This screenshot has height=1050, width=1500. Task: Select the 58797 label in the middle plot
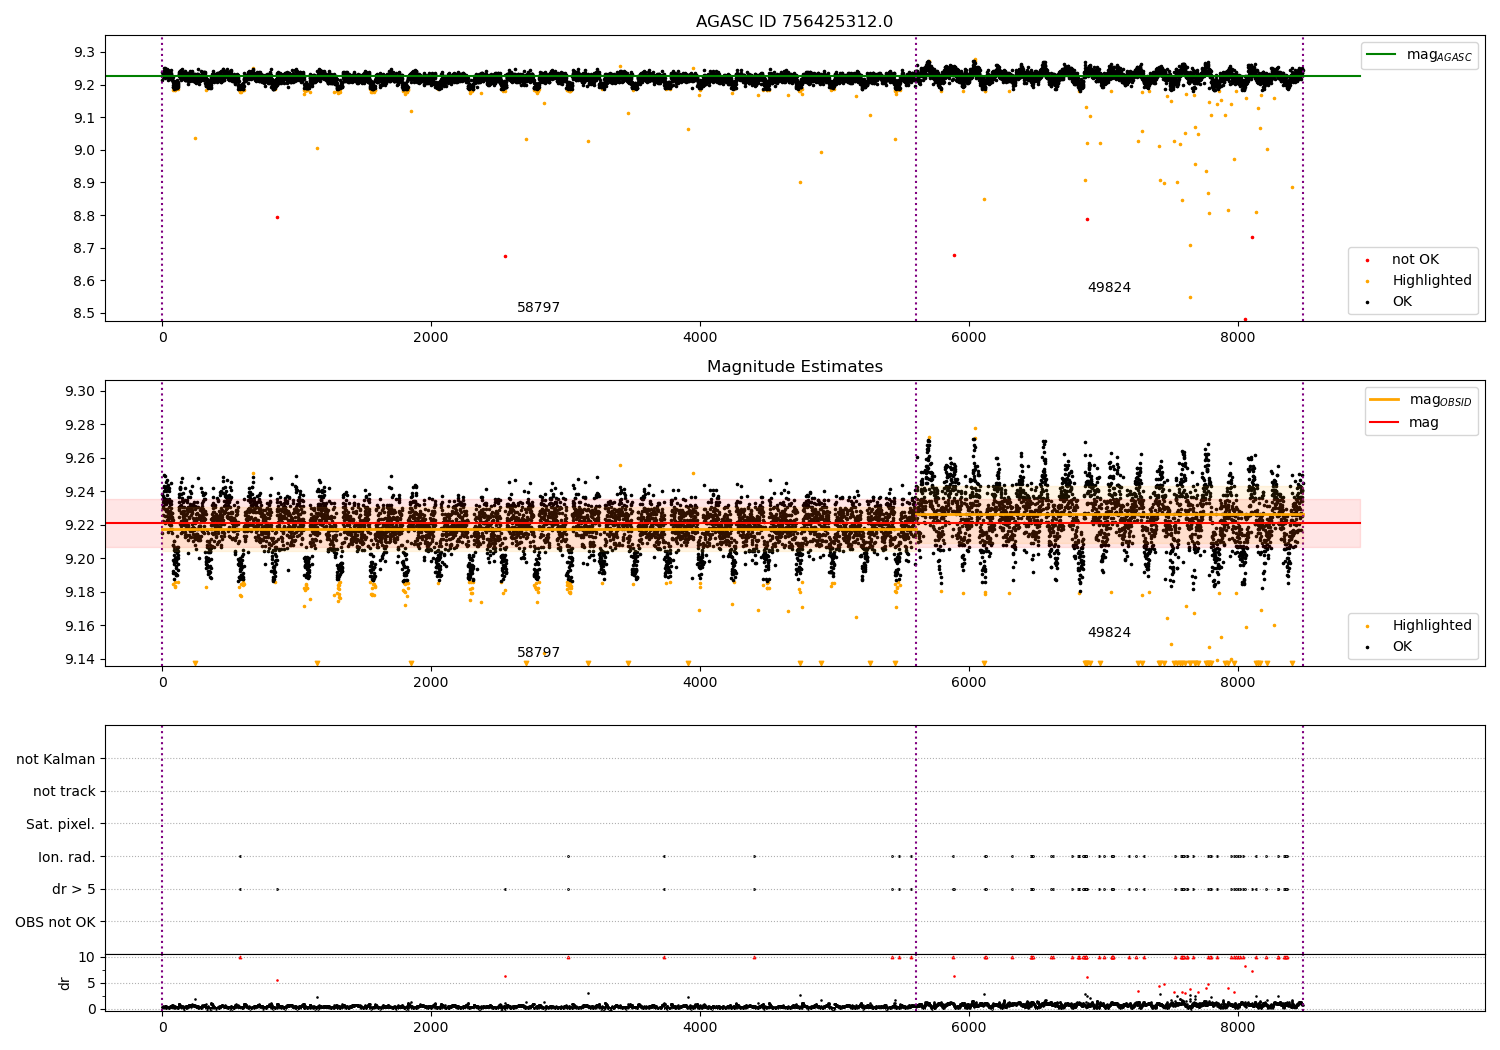[x=538, y=653]
